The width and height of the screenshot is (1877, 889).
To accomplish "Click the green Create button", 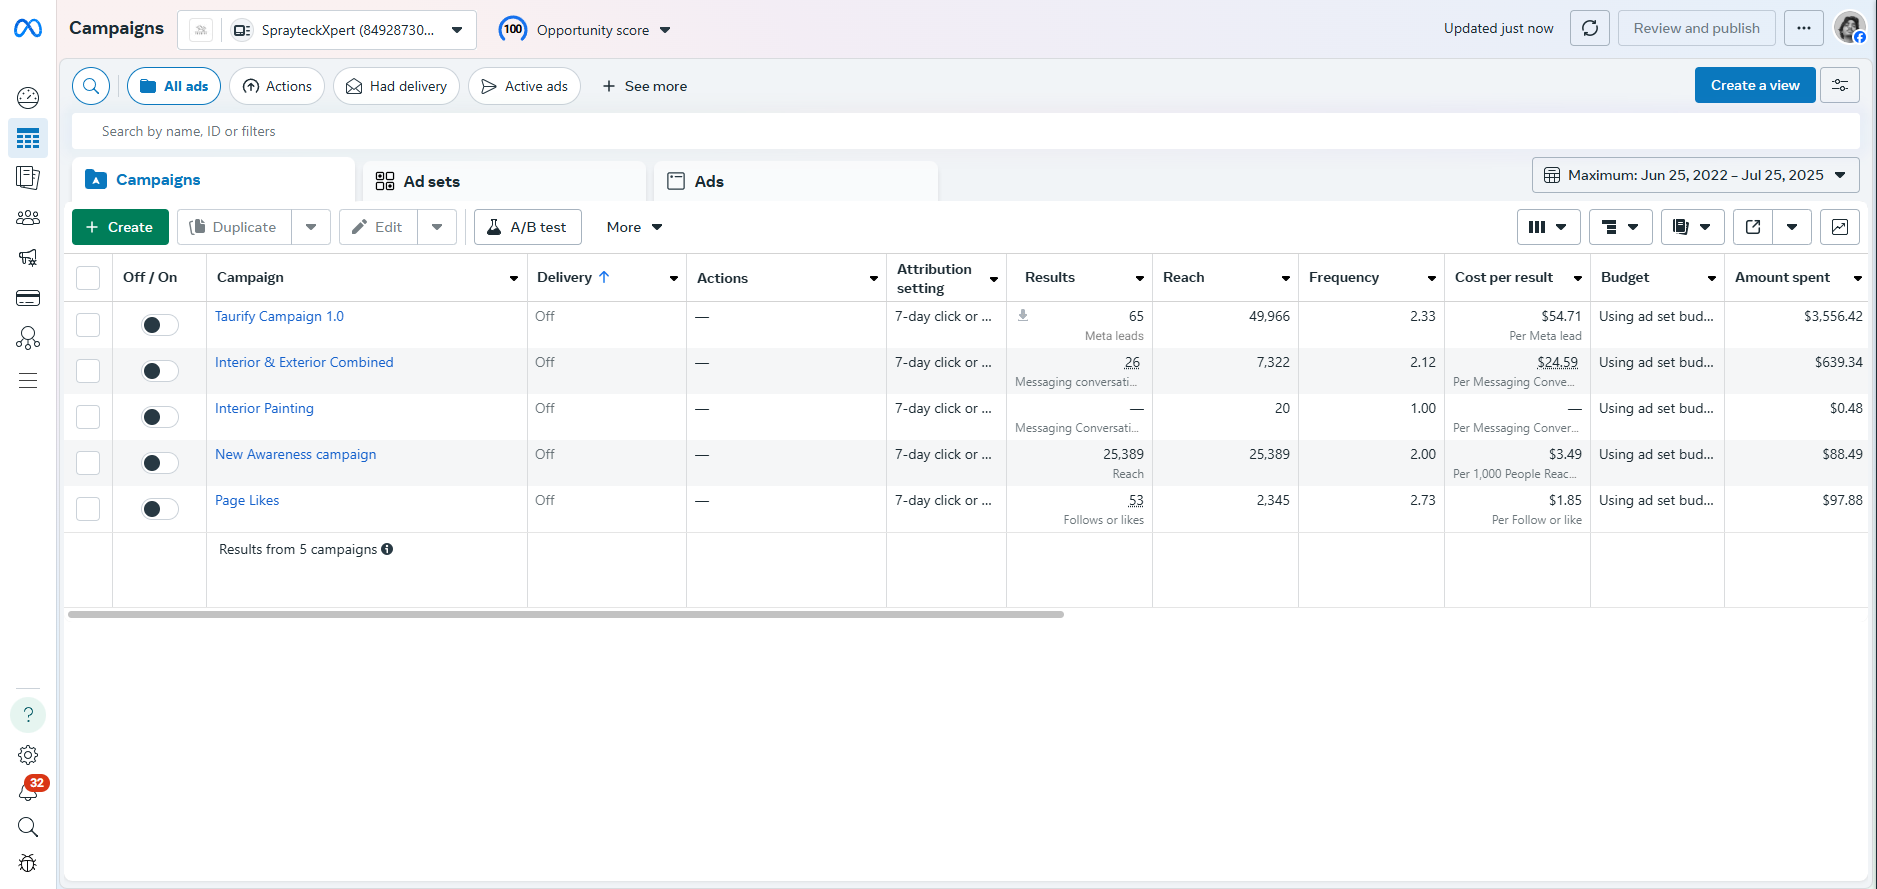I will (120, 227).
